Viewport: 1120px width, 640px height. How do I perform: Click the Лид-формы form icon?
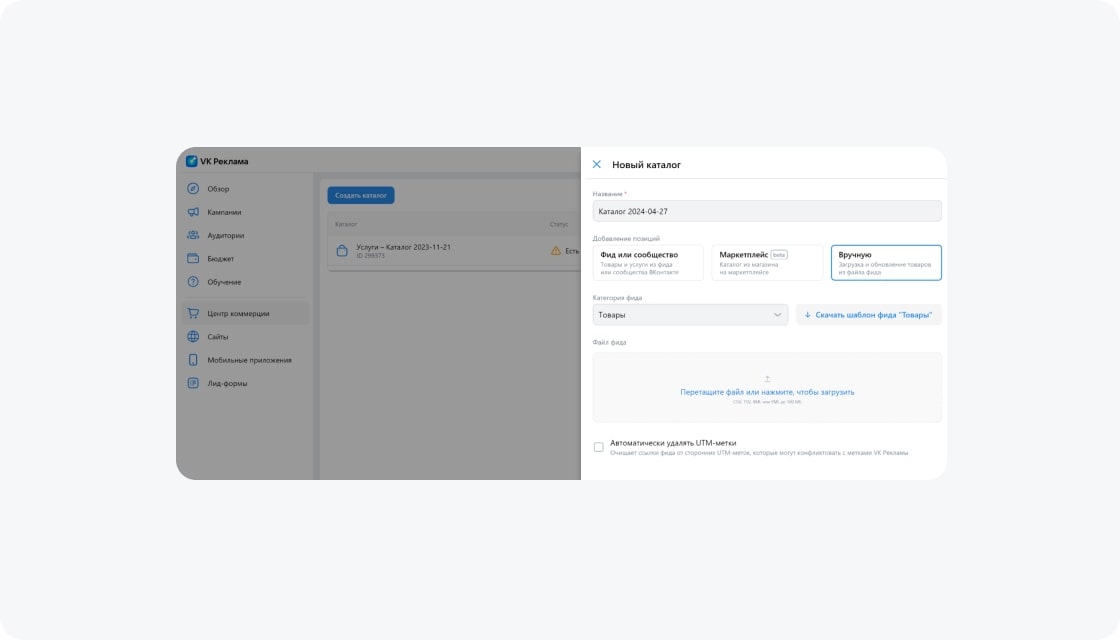[193, 383]
